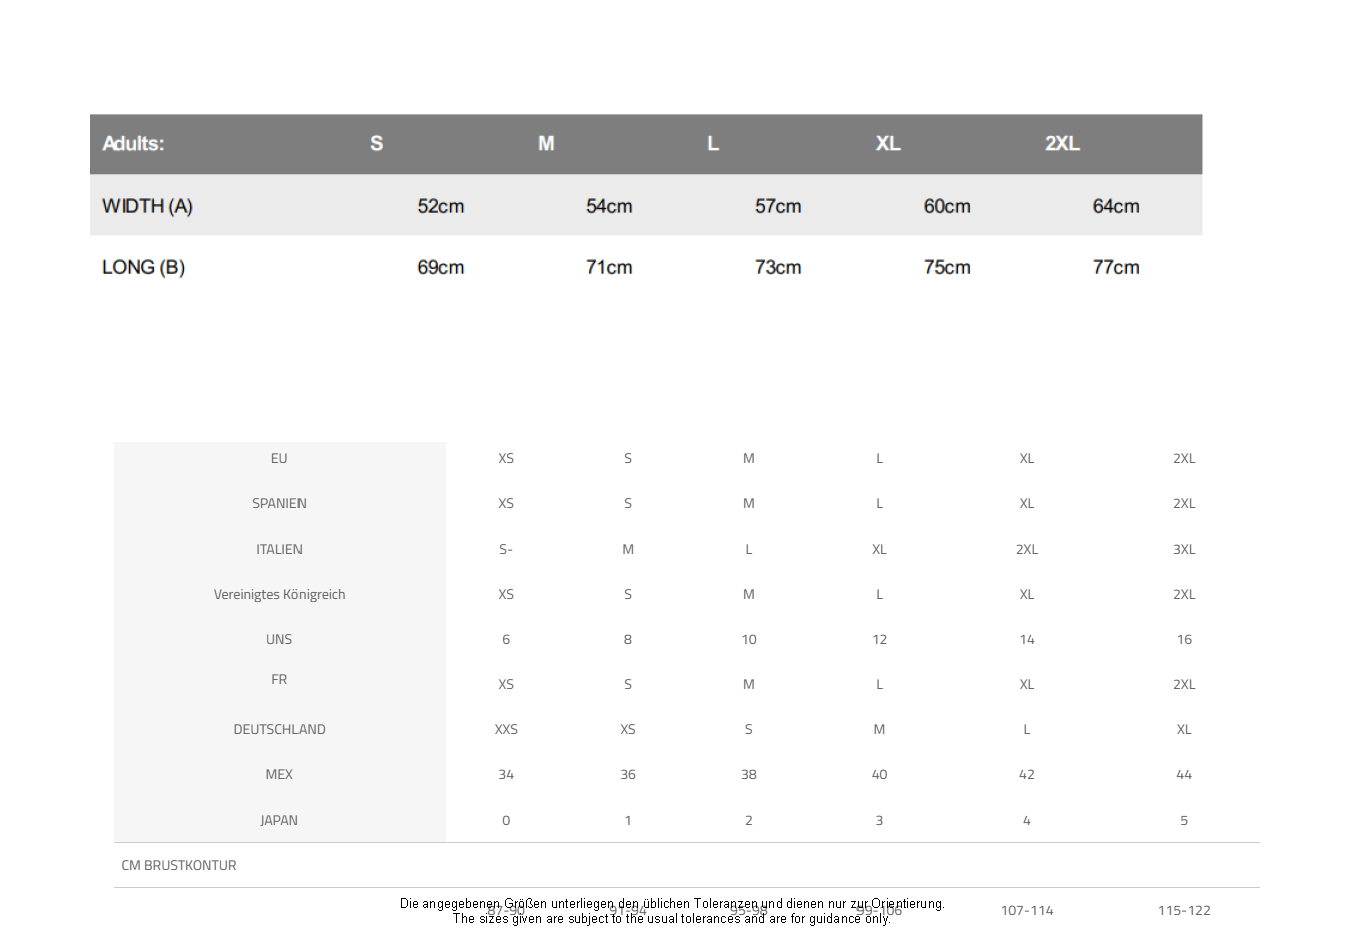This screenshot has height=951, width=1345.
Task: Click the 40 cell in the MEX row
Action: pyautogui.click(x=879, y=774)
